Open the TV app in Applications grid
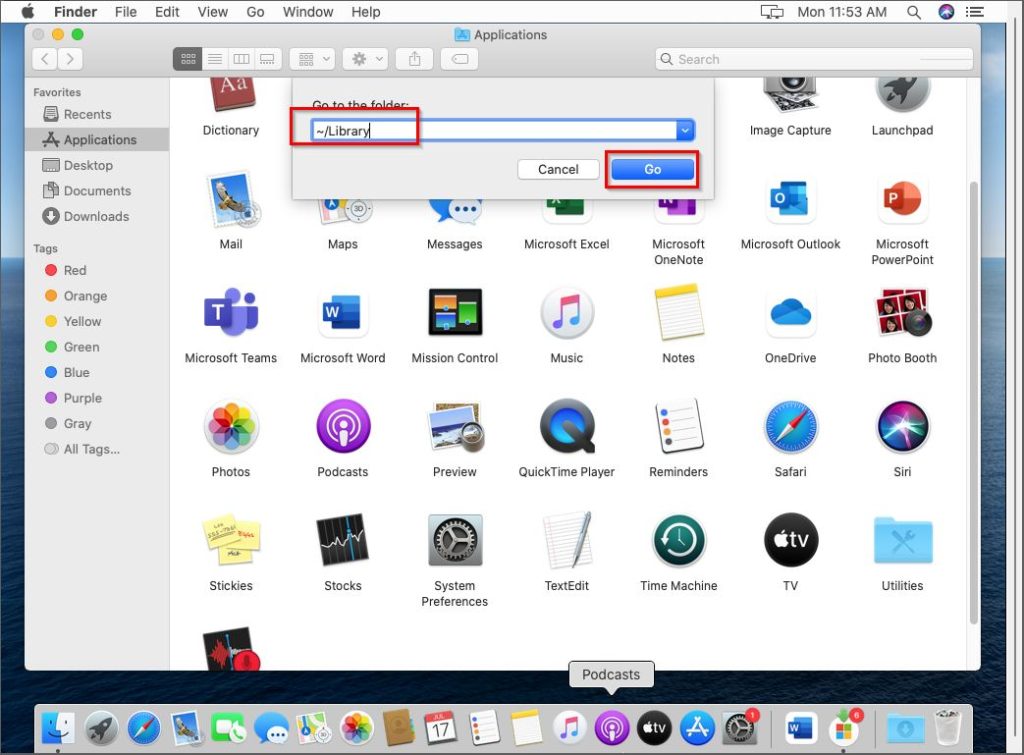 [790, 540]
